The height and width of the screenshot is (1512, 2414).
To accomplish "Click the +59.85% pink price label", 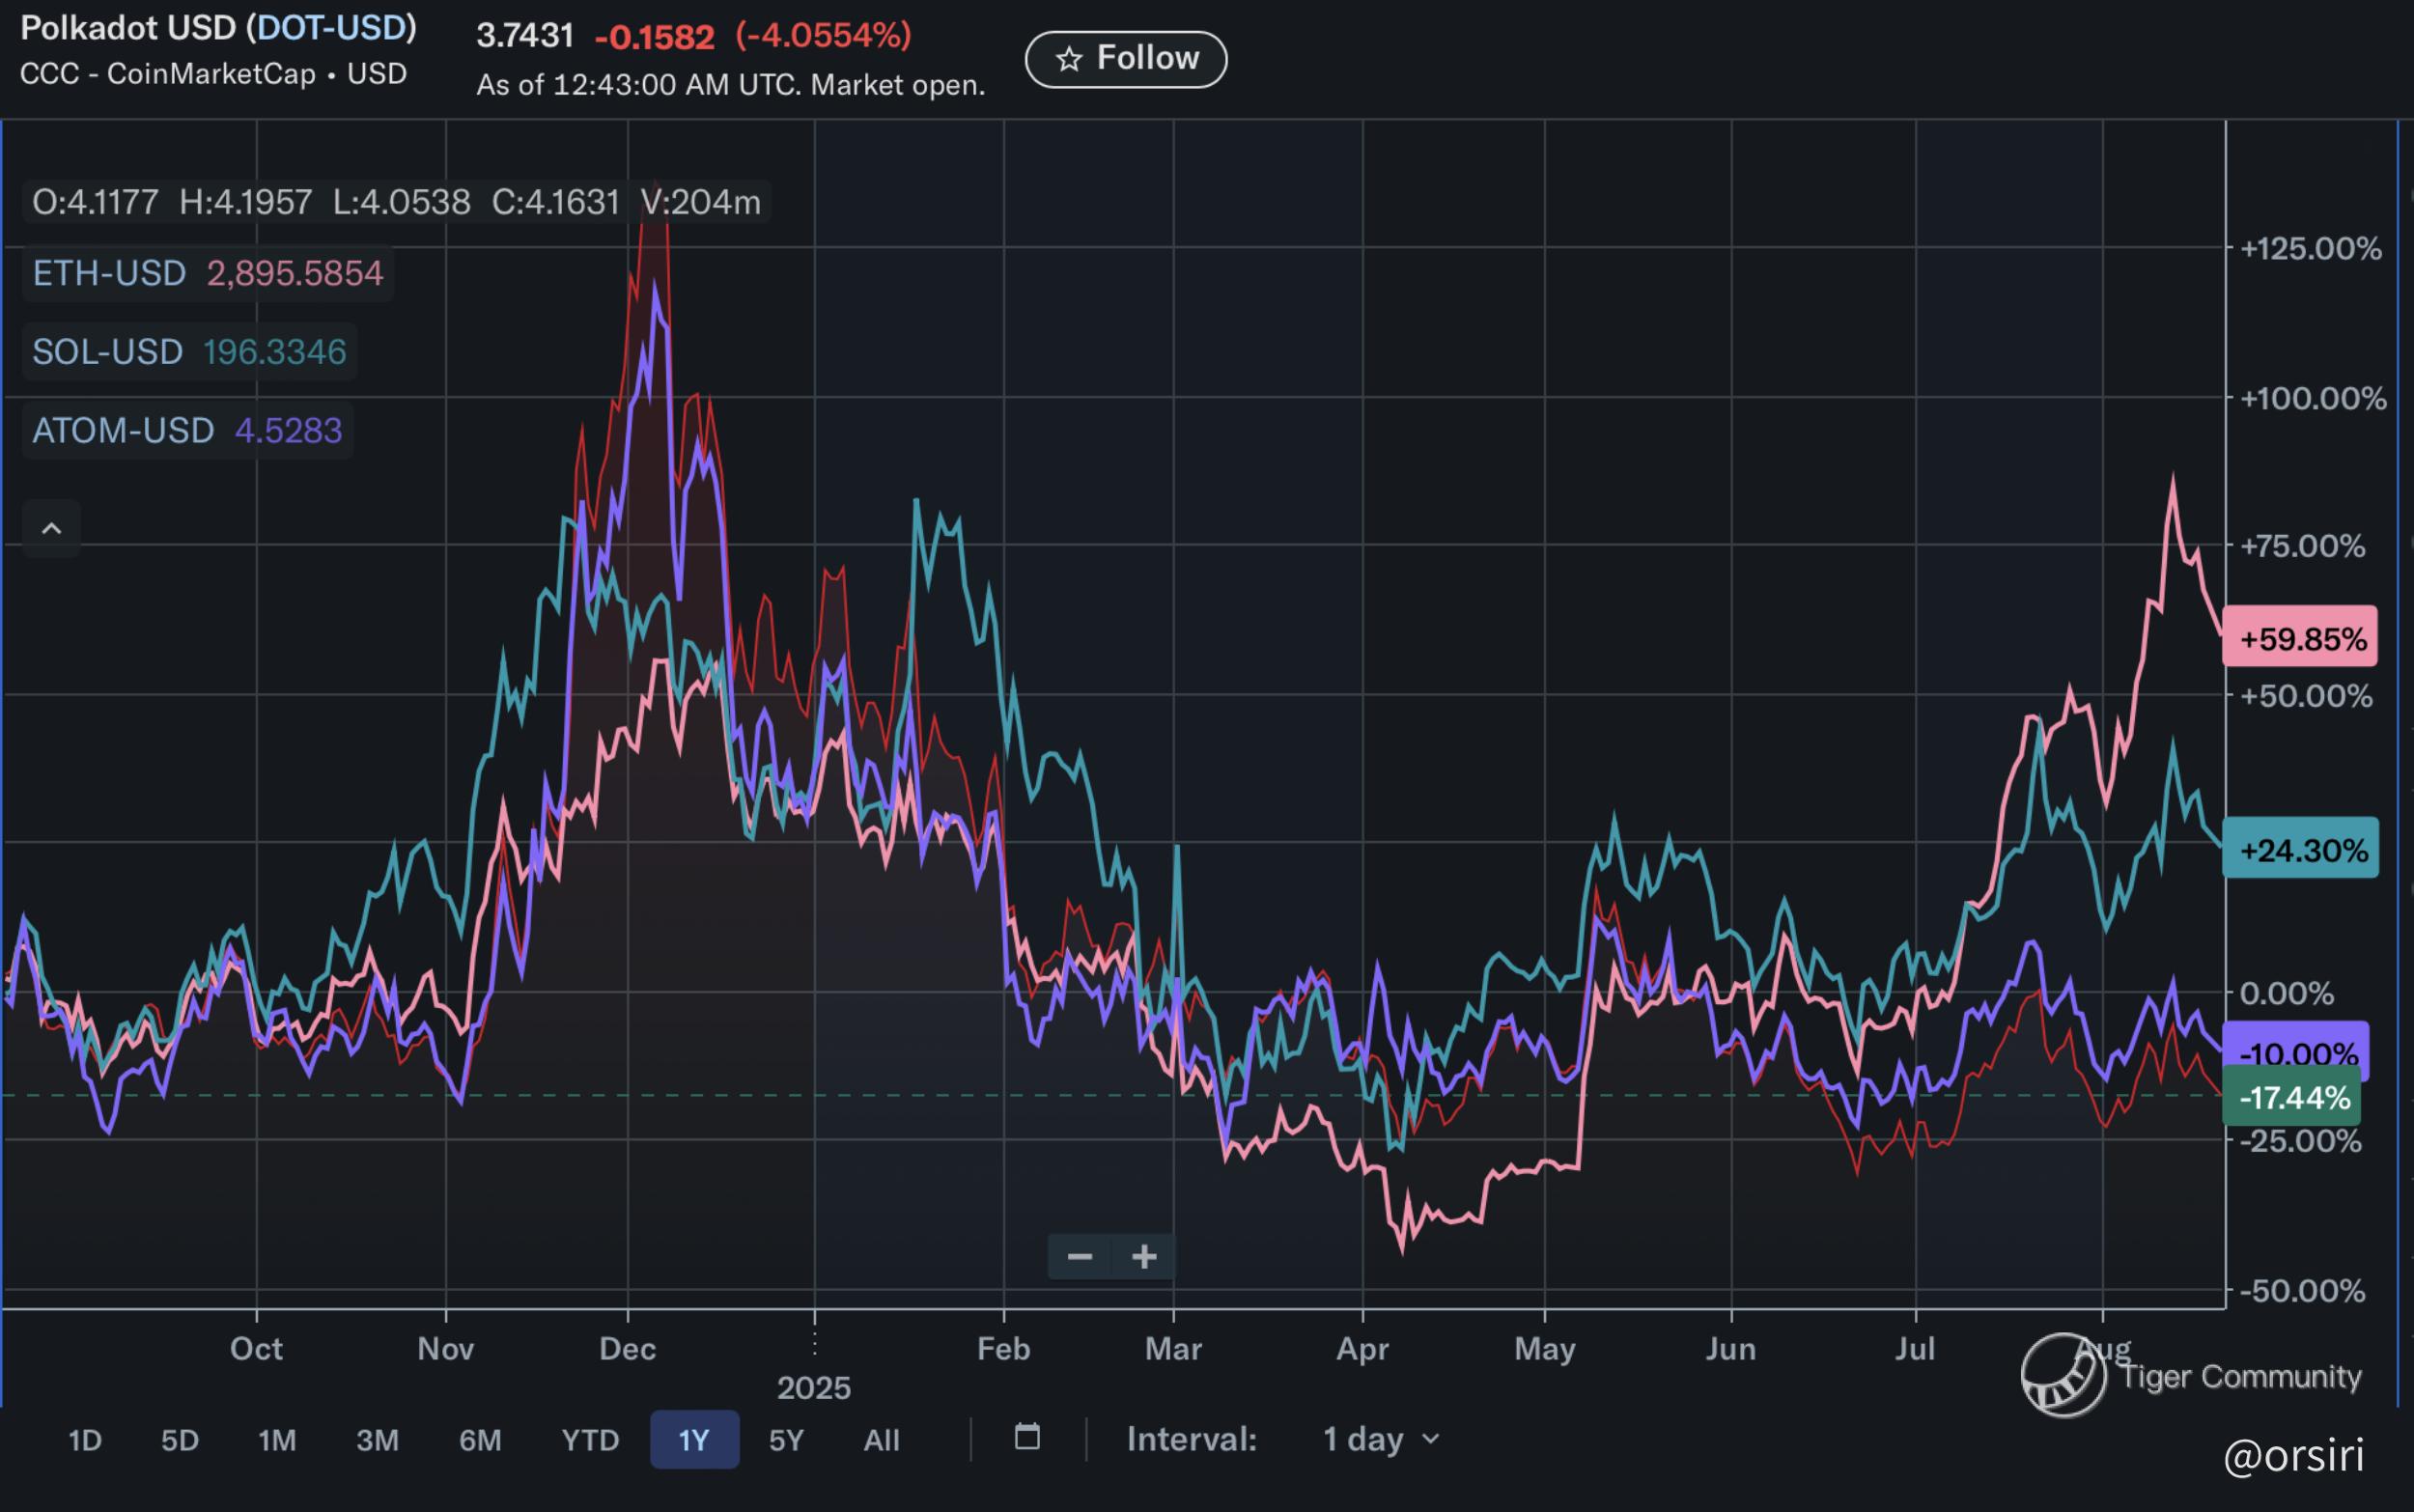I will pos(2301,638).
